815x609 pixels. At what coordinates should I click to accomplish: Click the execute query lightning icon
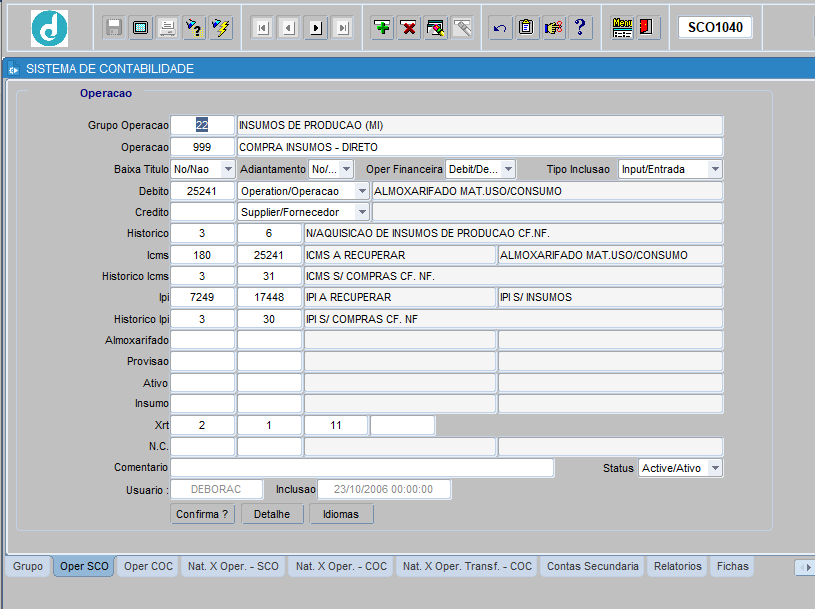pos(221,28)
